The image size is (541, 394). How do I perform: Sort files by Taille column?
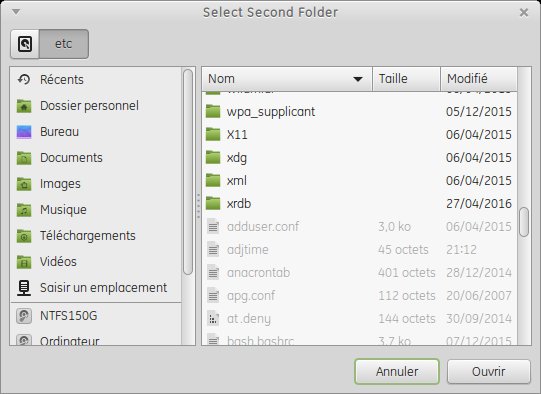406,79
